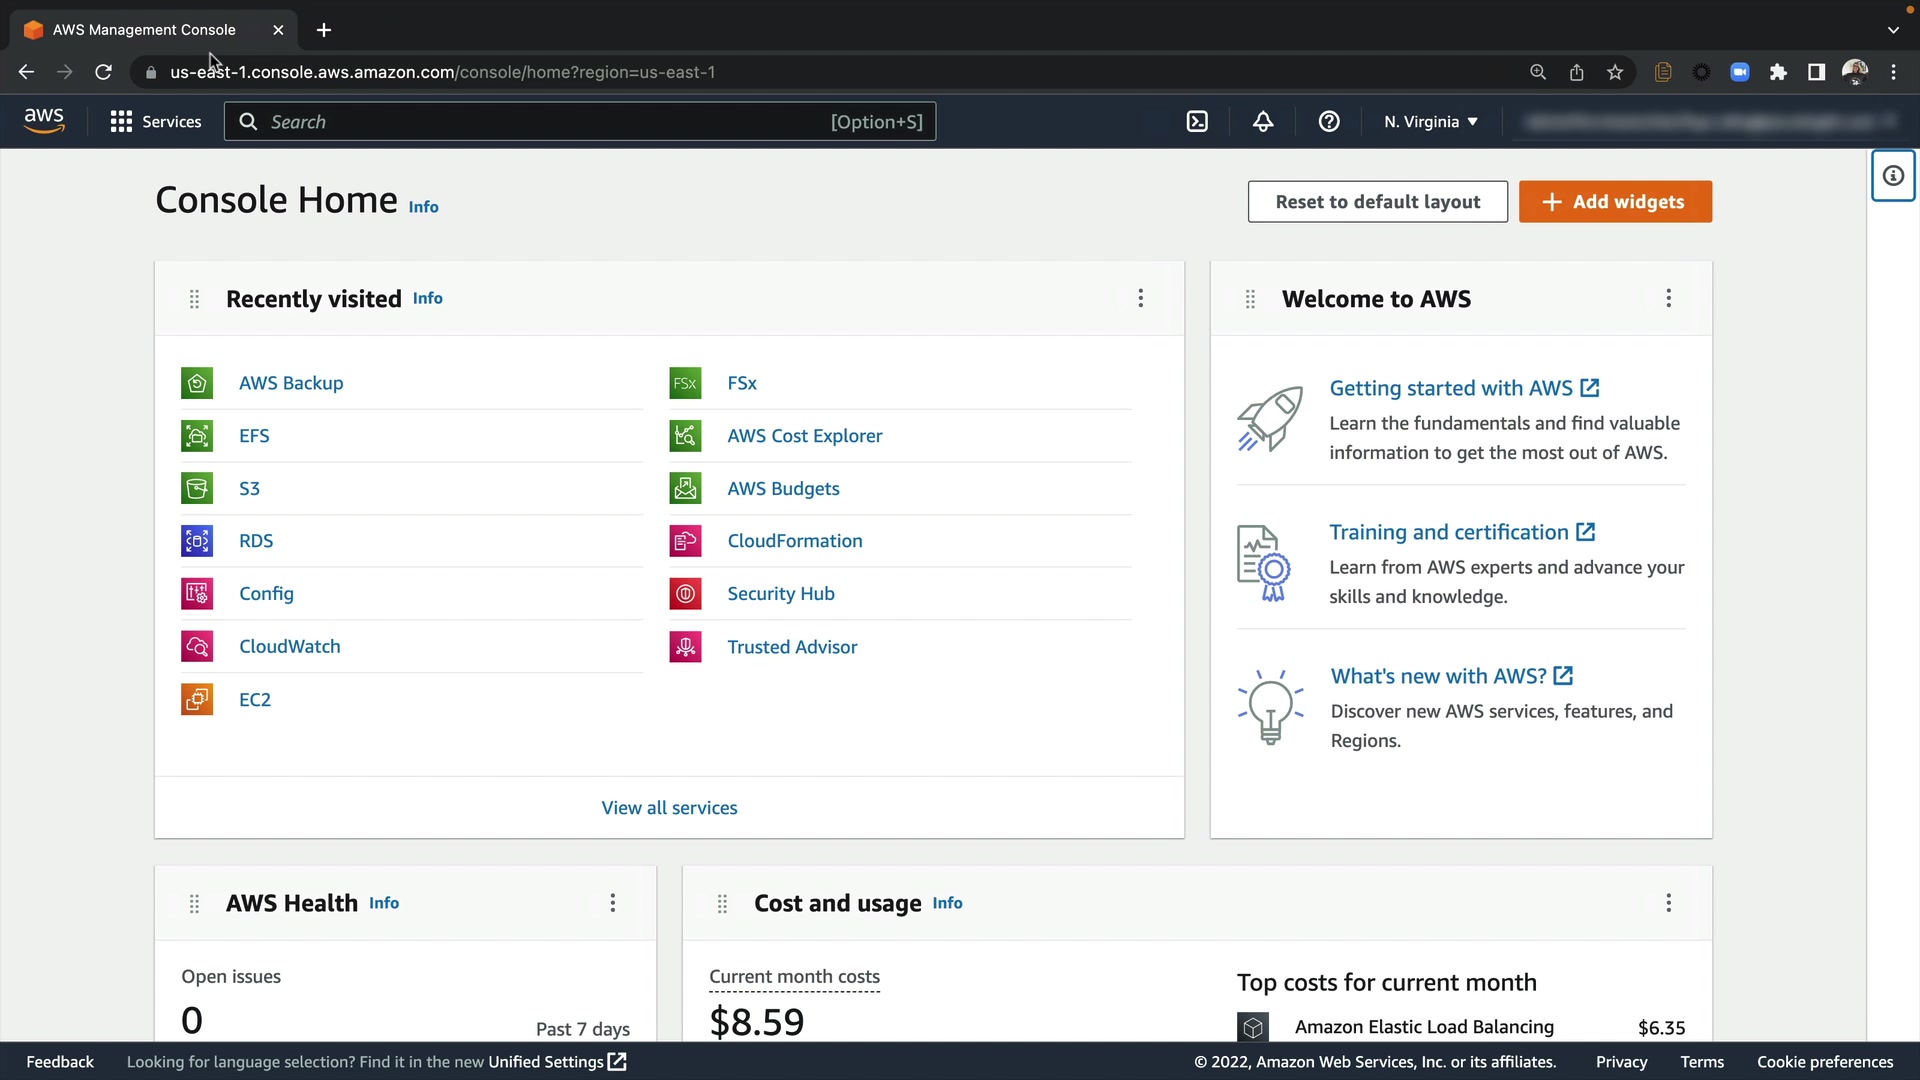Viewport: 1920px width, 1080px height.
Task: Click the CloudWatch service icon
Action: point(197,646)
